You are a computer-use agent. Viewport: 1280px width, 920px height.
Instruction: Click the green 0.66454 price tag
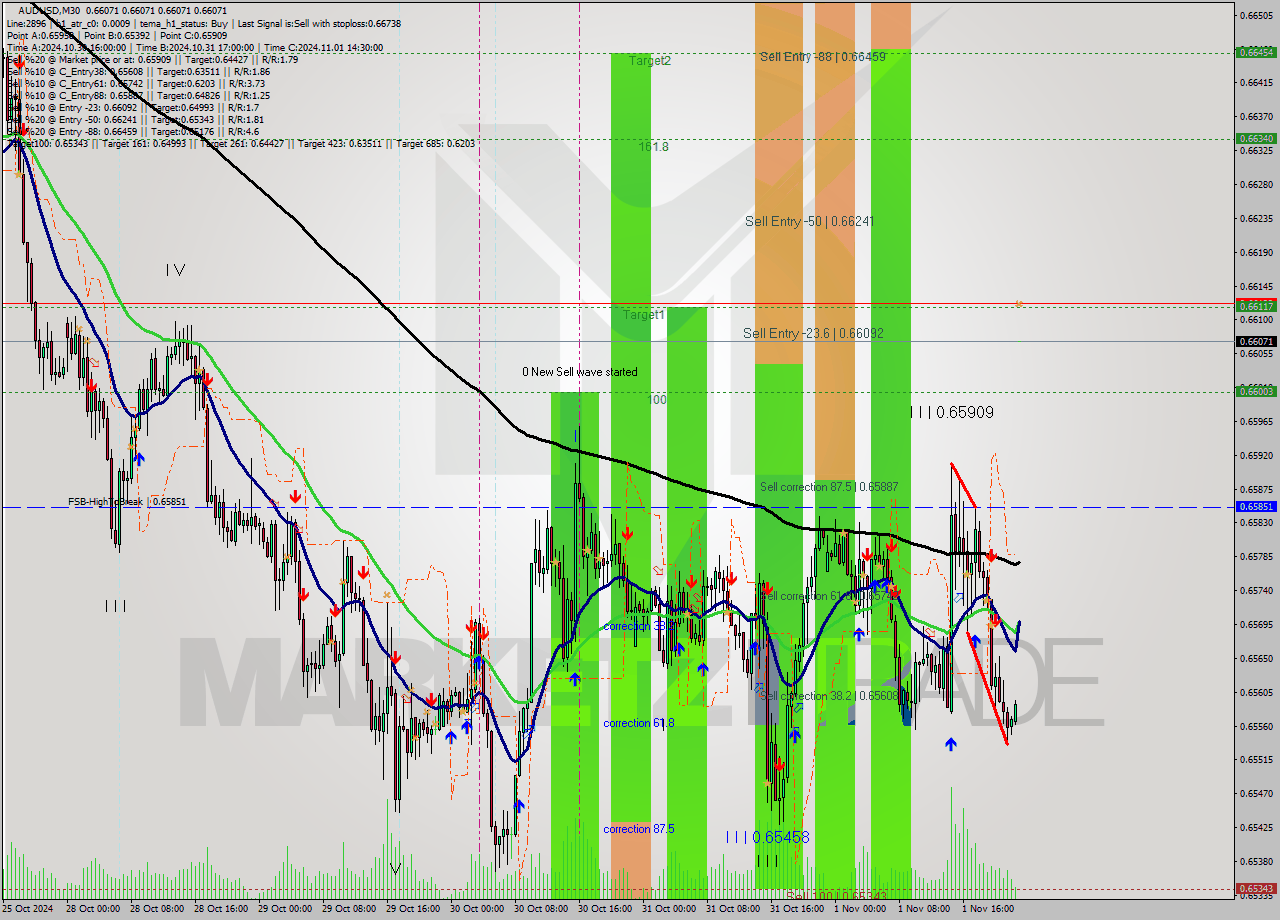click(1256, 52)
